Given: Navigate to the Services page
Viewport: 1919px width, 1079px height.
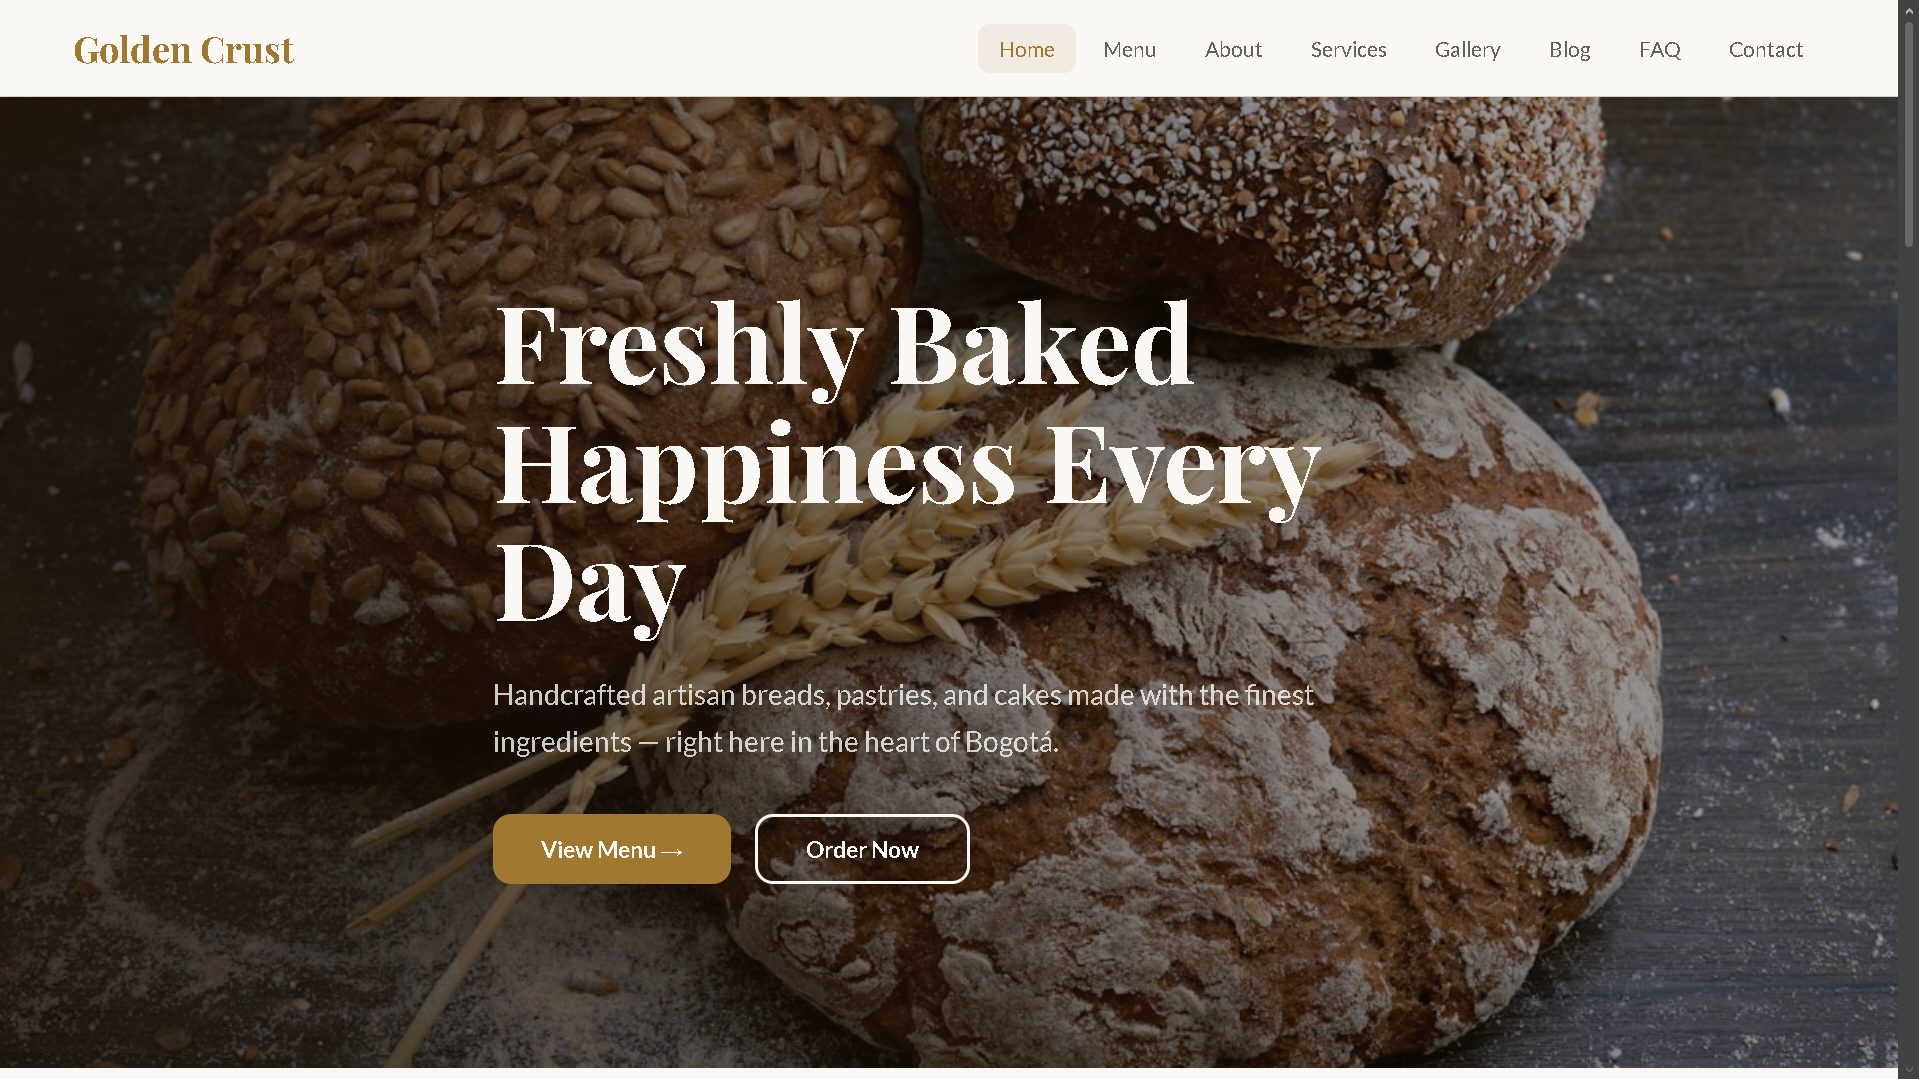Looking at the screenshot, I should click(1348, 49).
